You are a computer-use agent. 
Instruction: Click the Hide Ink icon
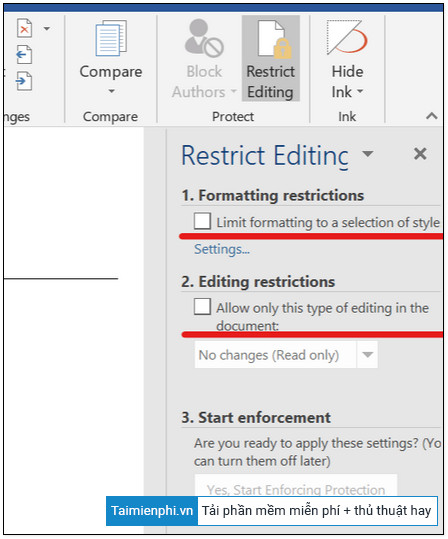(x=347, y=37)
